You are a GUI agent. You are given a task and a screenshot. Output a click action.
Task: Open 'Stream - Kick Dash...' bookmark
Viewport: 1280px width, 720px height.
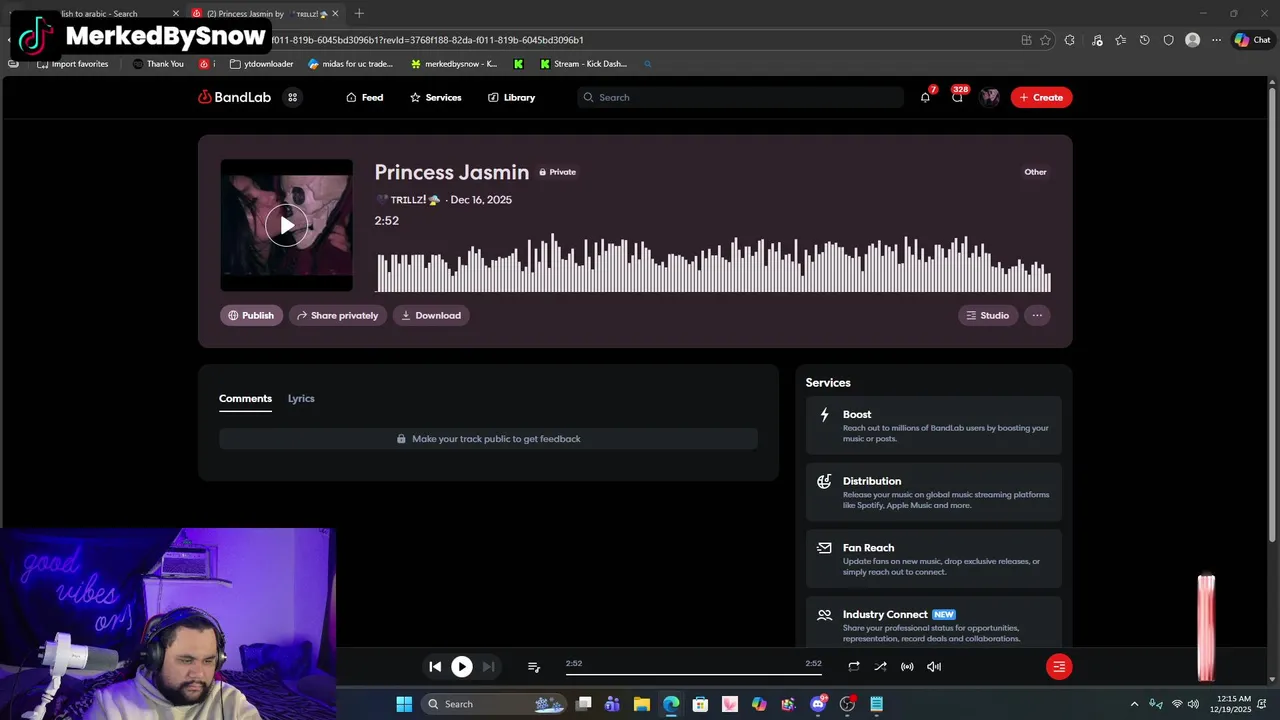point(583,64)
